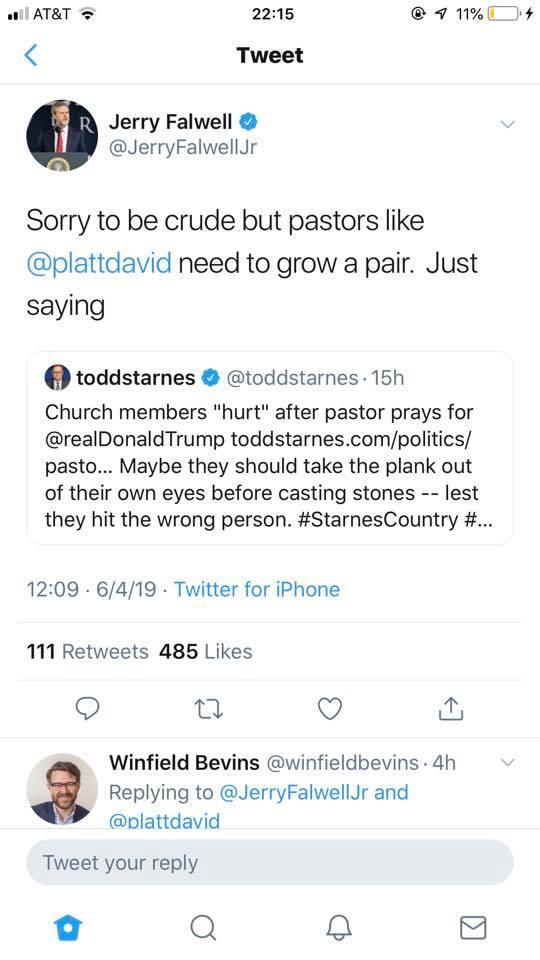The height and width of the screenshot is (960, 540).
Task: Like the tweet with heart icon
Action: pyautogui.click(x=331, y=709)
